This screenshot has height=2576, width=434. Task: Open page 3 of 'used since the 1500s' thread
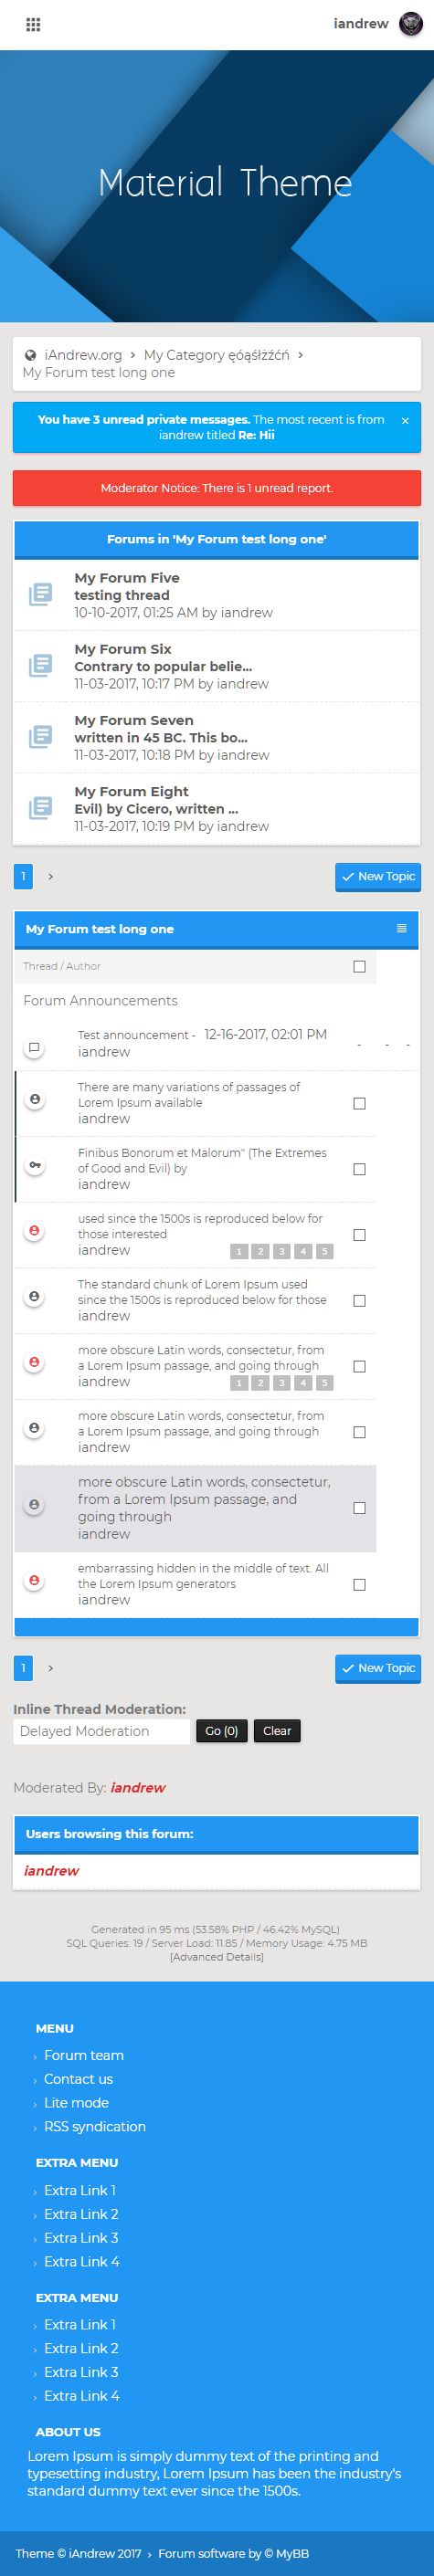[x=282, y=1251]
